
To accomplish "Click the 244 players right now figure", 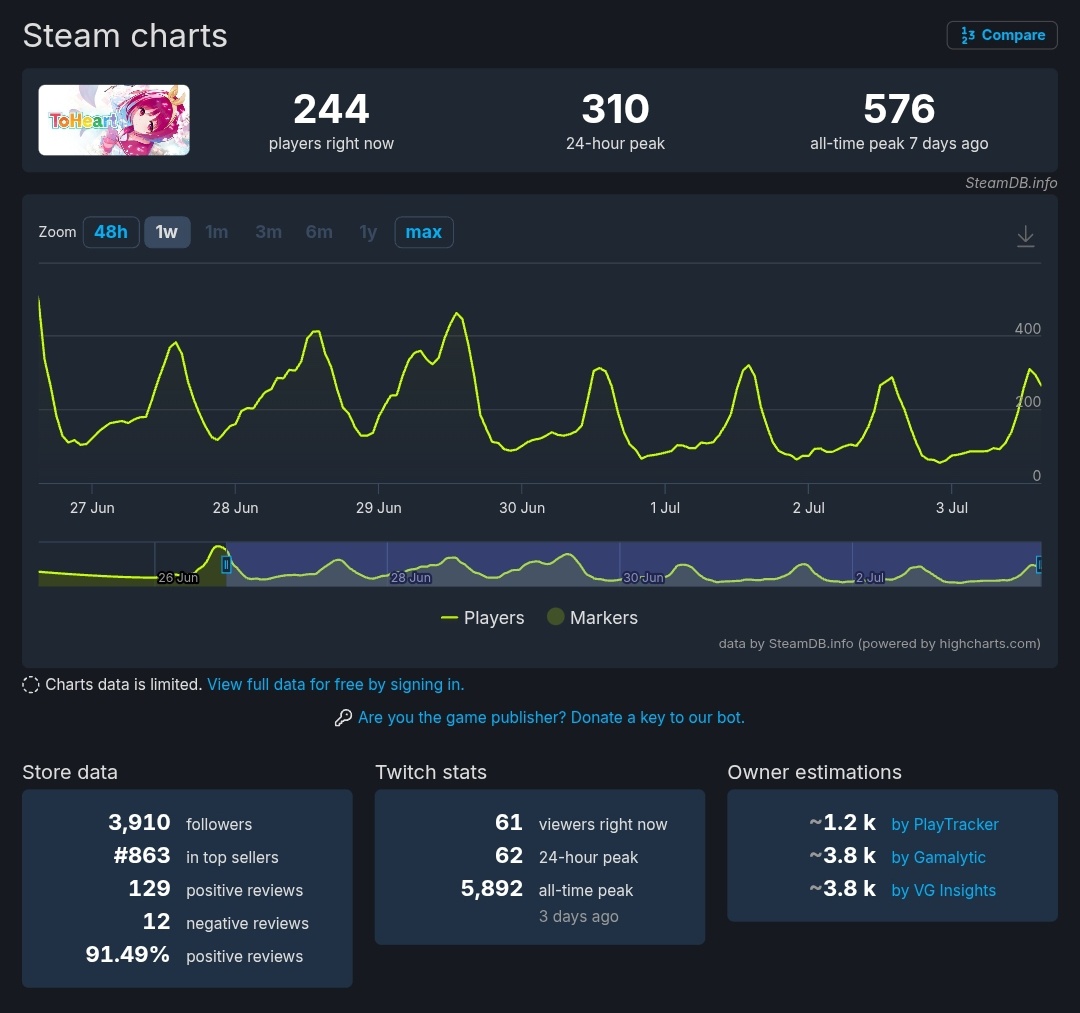I will tap(331, 109).
